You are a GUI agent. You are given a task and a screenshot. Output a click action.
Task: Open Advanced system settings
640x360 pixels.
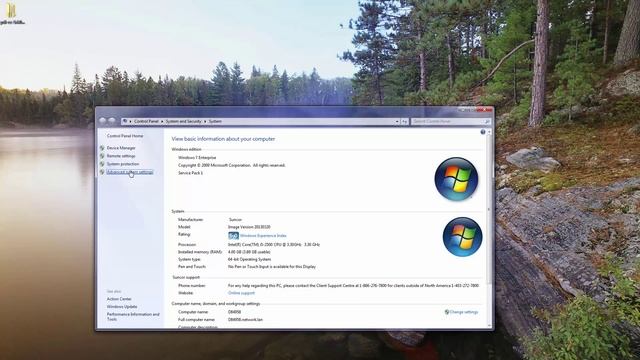(130, 172)
